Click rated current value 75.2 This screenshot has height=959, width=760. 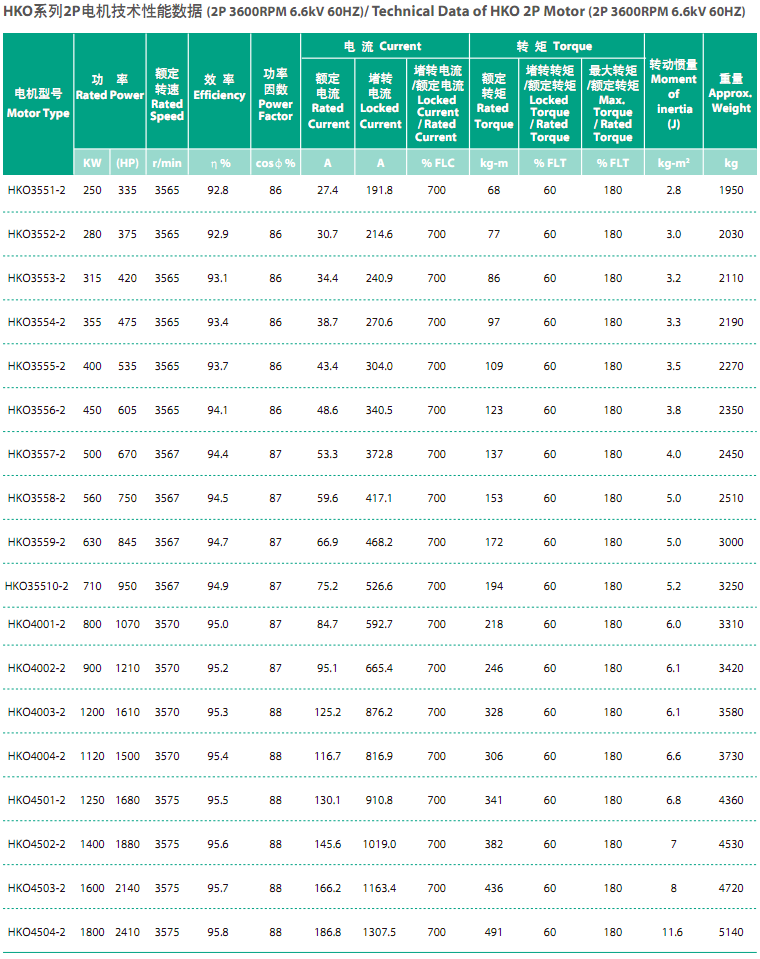328,587
